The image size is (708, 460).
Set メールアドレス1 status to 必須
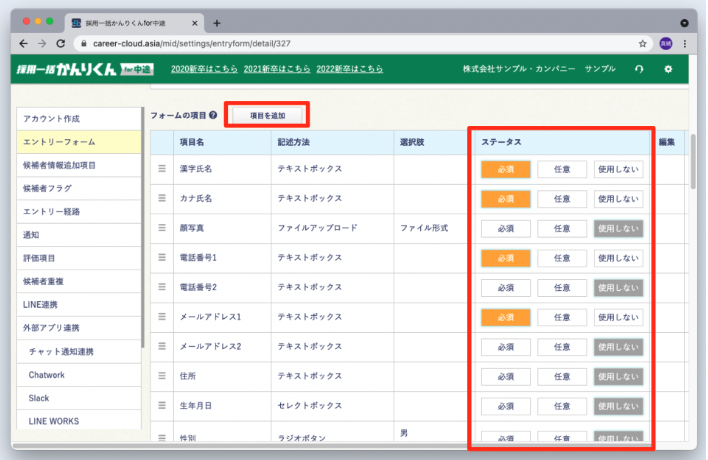click(x=506, y=317)
